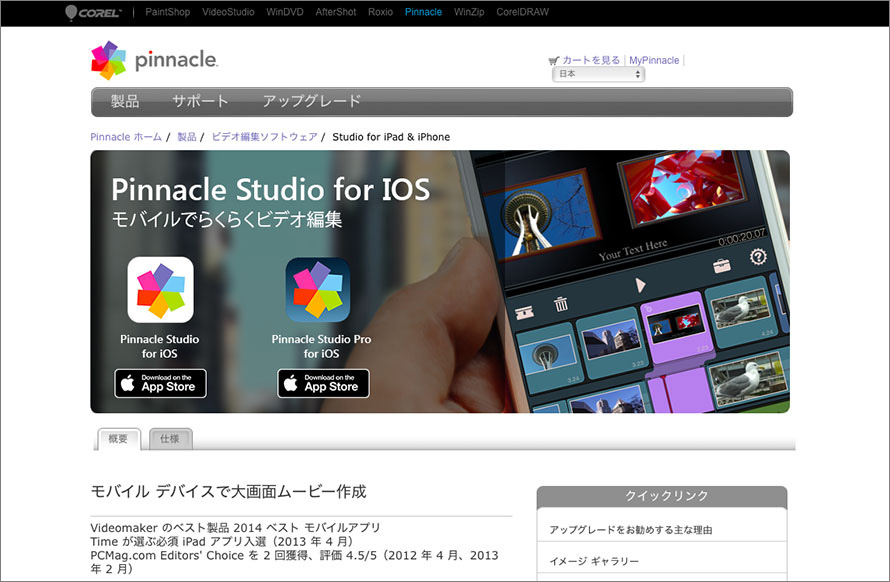Screen dimensions: 890x582
Task: Open イメージ ギャラリー quick link
Action: 594,561
